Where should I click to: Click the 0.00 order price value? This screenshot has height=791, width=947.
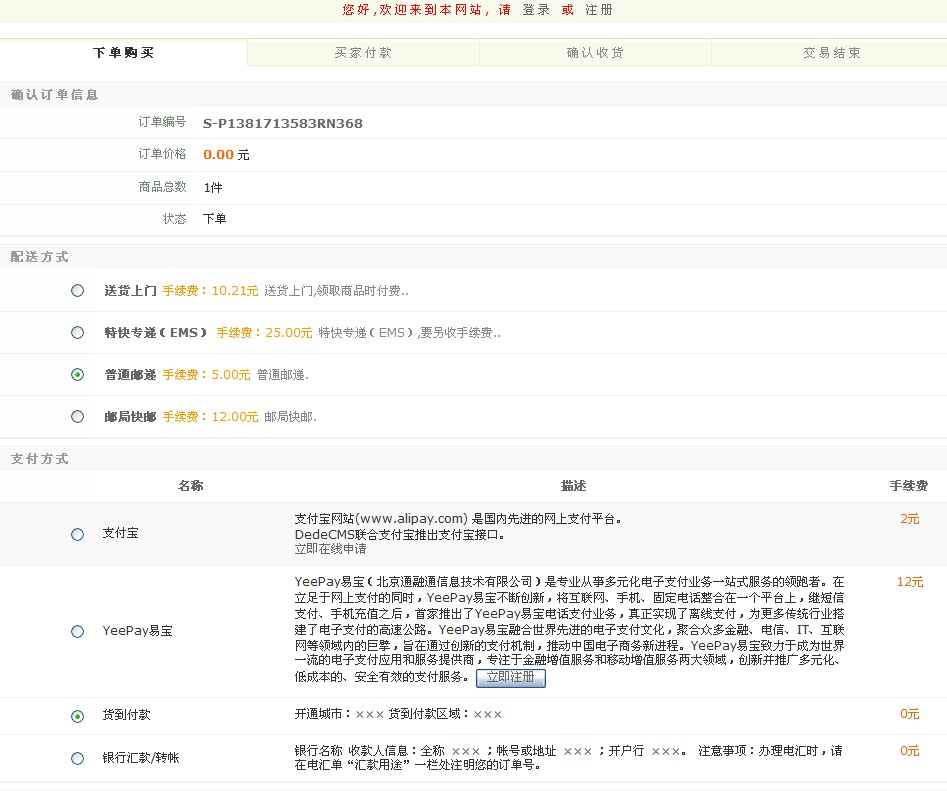click(x=218, y=155)
